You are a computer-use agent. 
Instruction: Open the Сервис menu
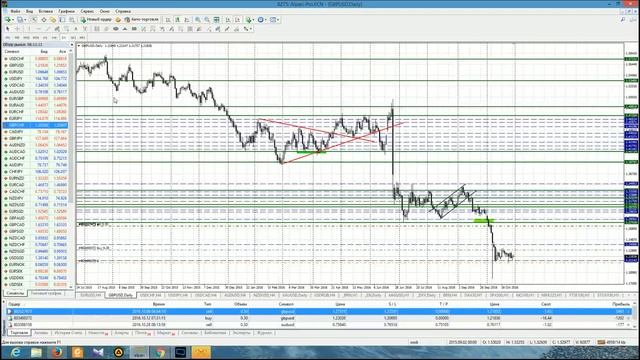[87, 11]
